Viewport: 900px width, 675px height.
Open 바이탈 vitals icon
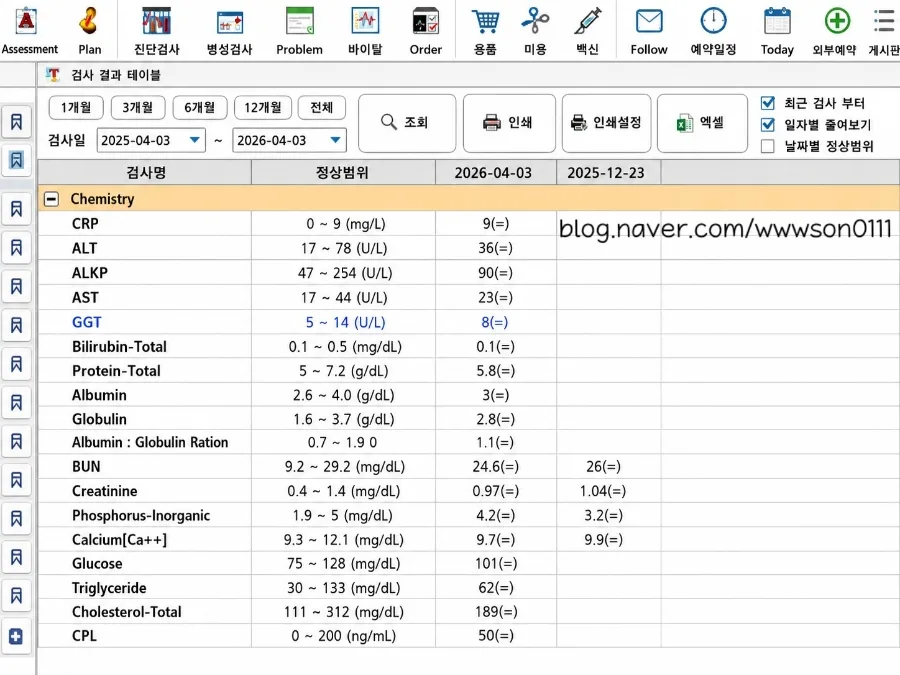point(365,21)
